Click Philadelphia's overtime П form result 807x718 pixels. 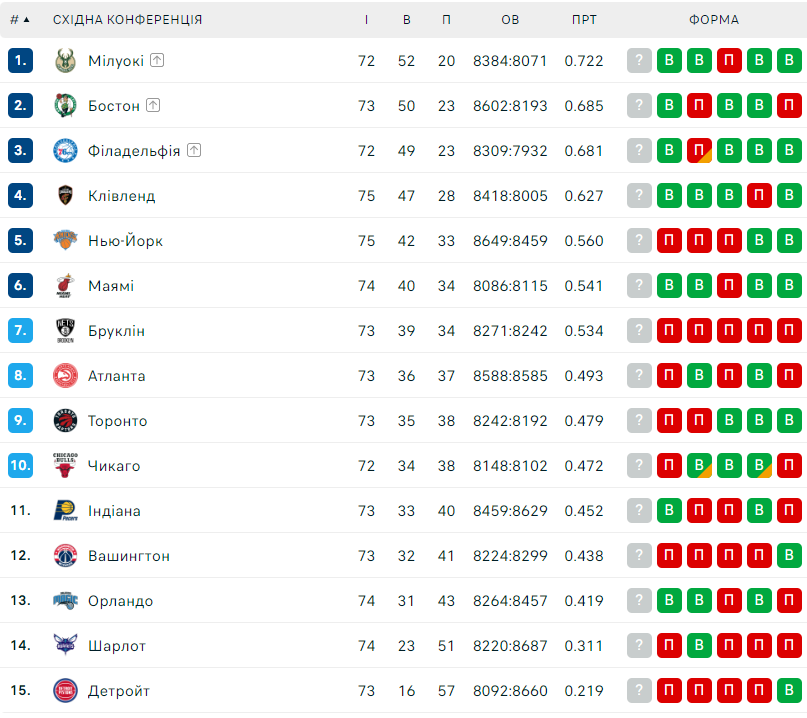(x=699, y=150)
